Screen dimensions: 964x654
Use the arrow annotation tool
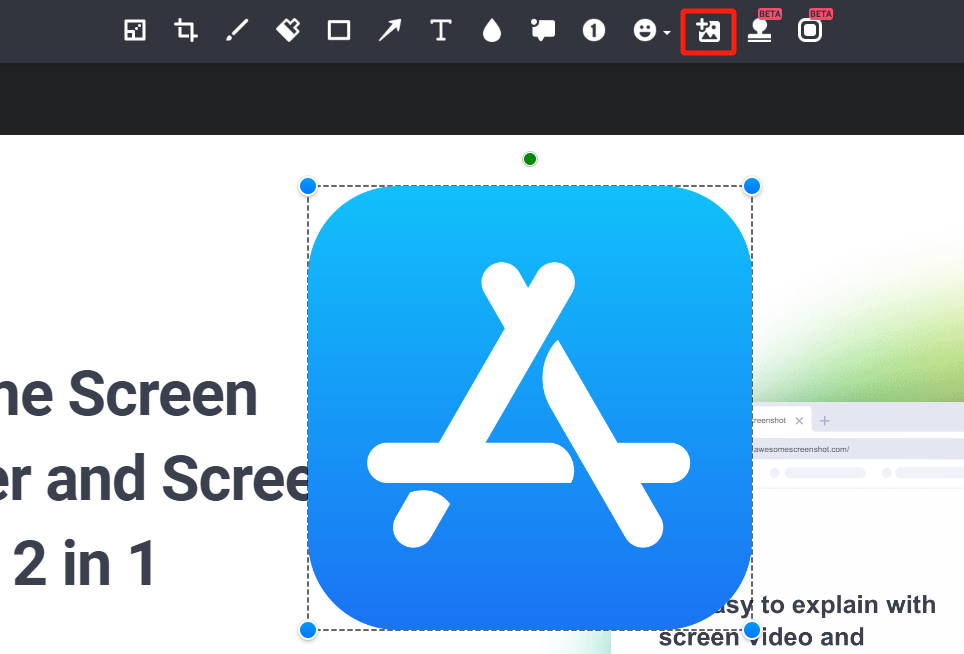point(390,31)
